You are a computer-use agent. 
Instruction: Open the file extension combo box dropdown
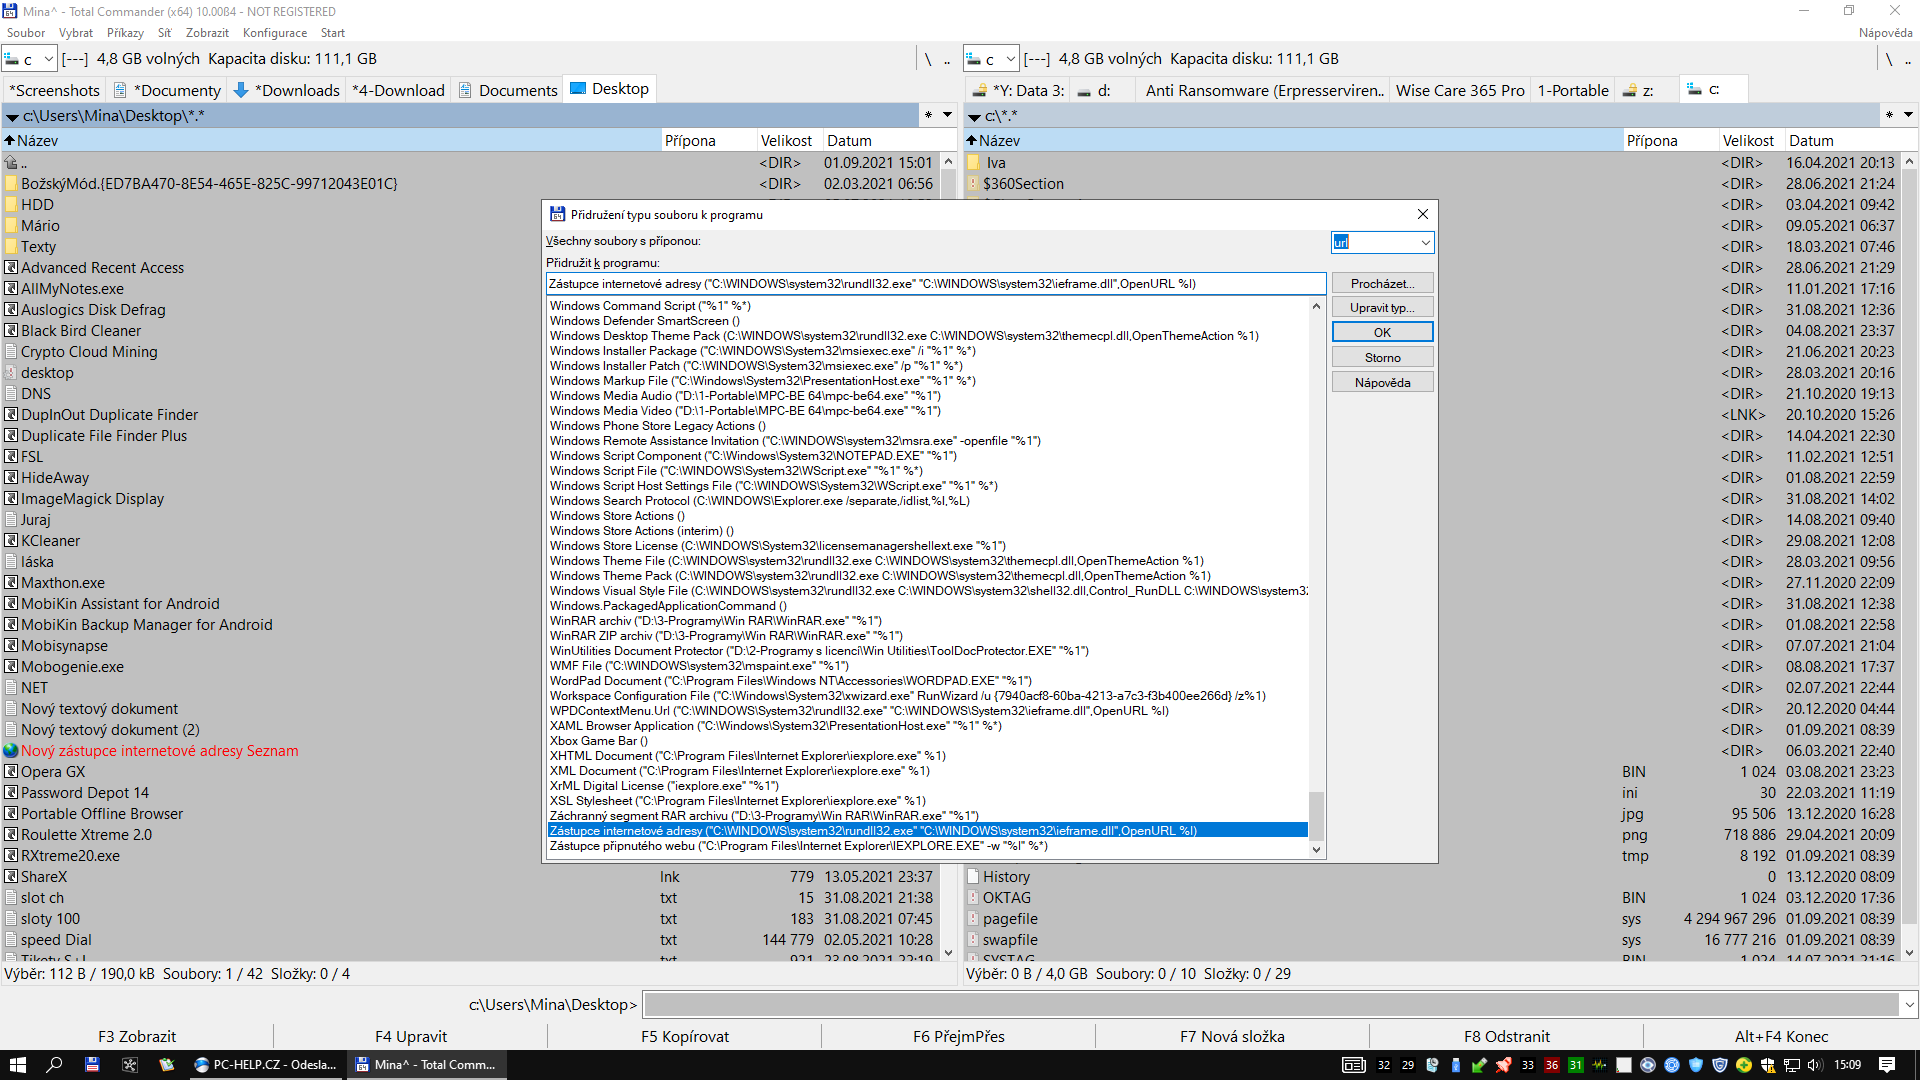[x=1425, y=242]
